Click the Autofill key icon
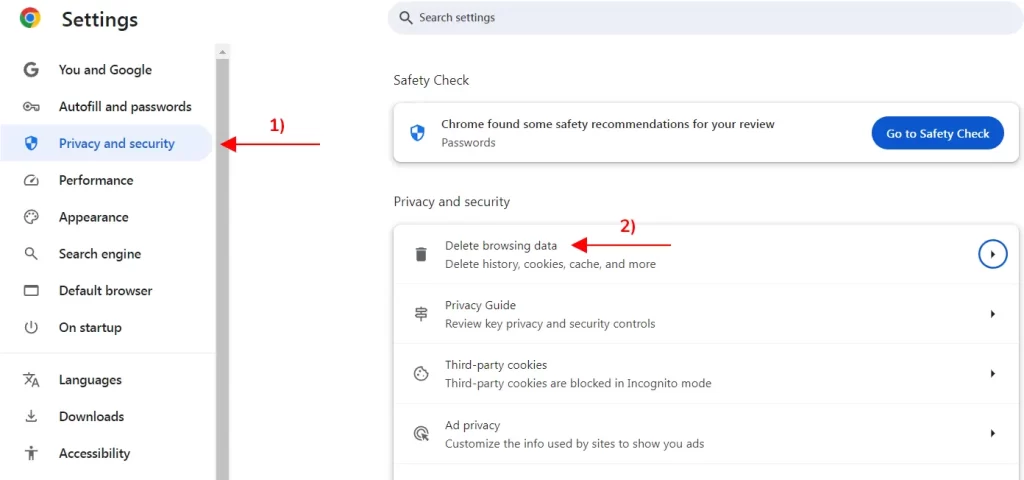 [31, 107]
